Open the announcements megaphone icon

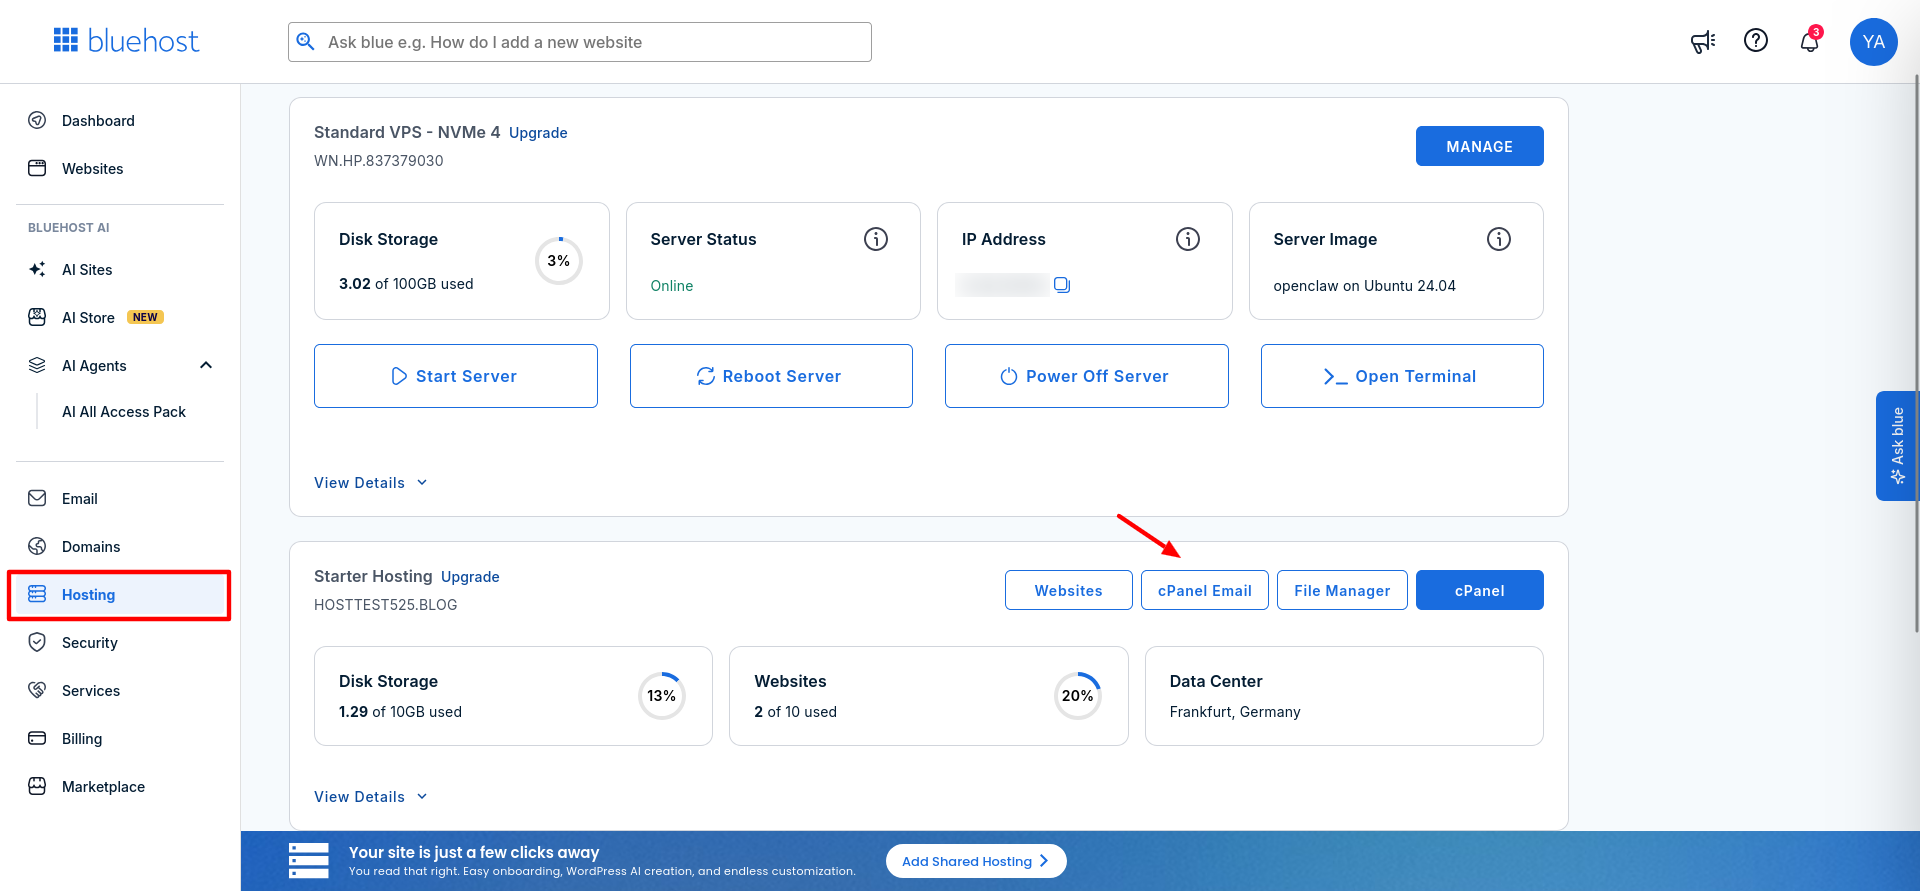1703,41
